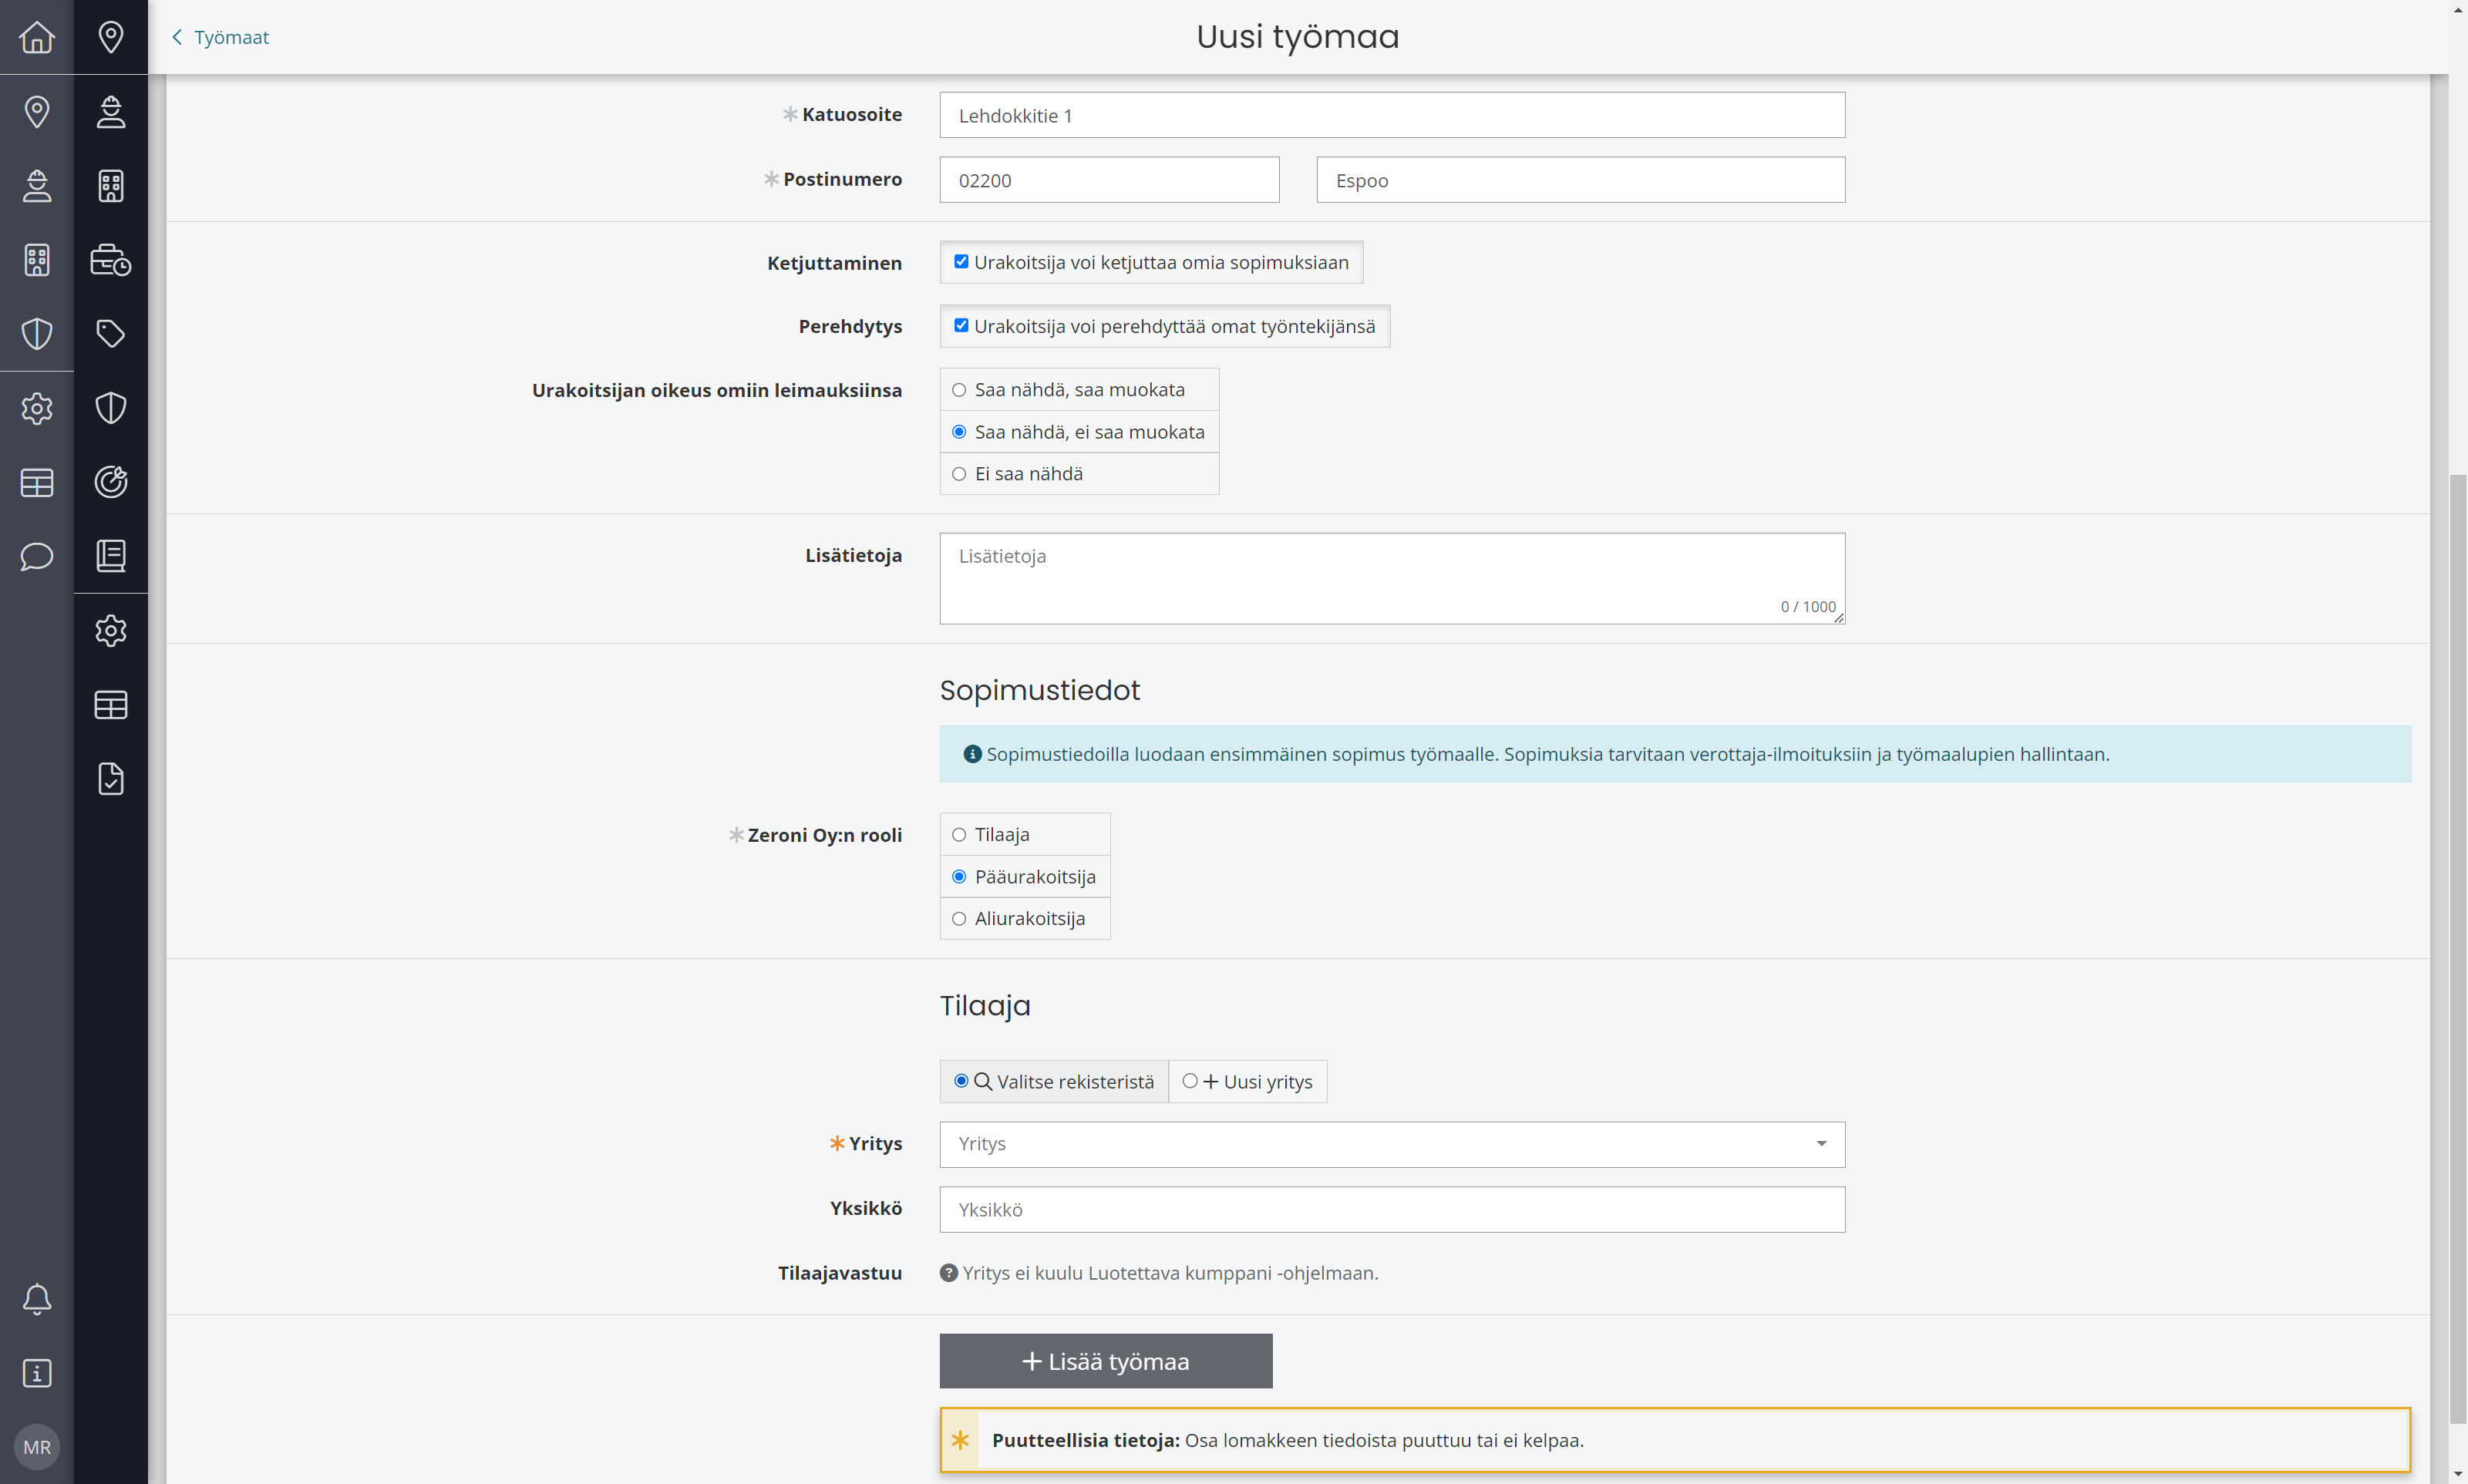Open the briefcase with clock icon
2468x1484 pixels.
111,260
